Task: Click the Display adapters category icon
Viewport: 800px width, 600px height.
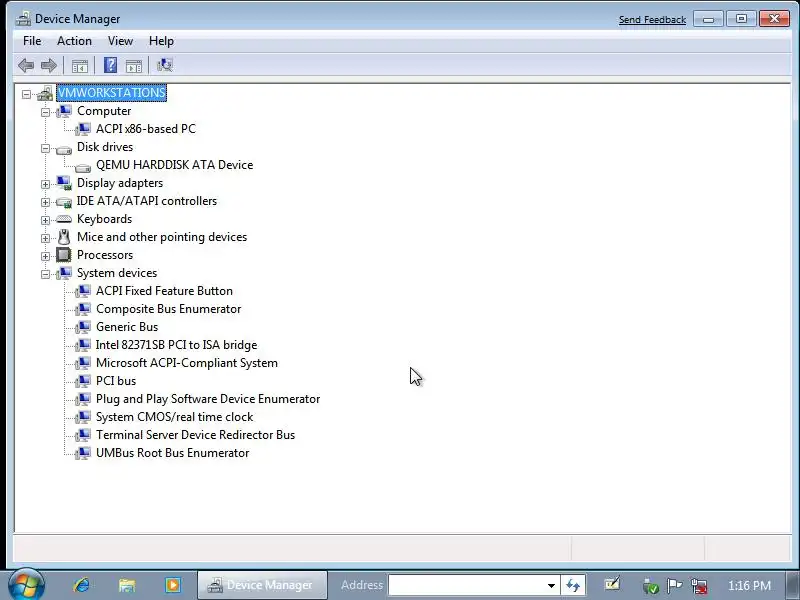Action: (64, 183)
